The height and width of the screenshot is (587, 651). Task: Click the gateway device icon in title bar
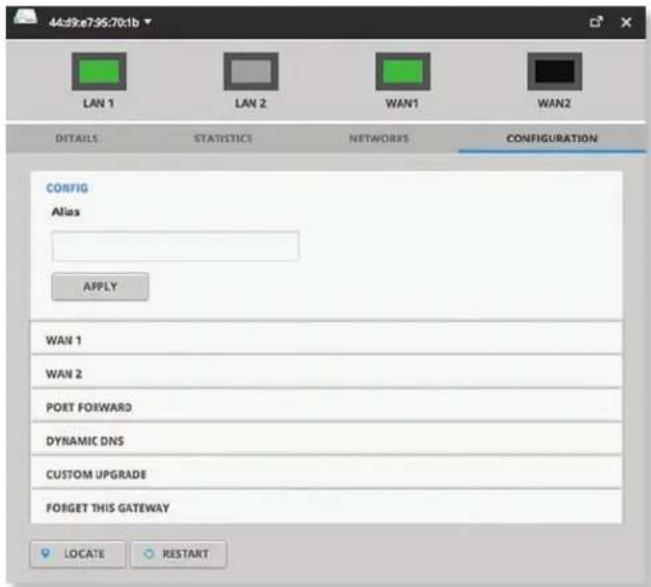pos(25,17)
